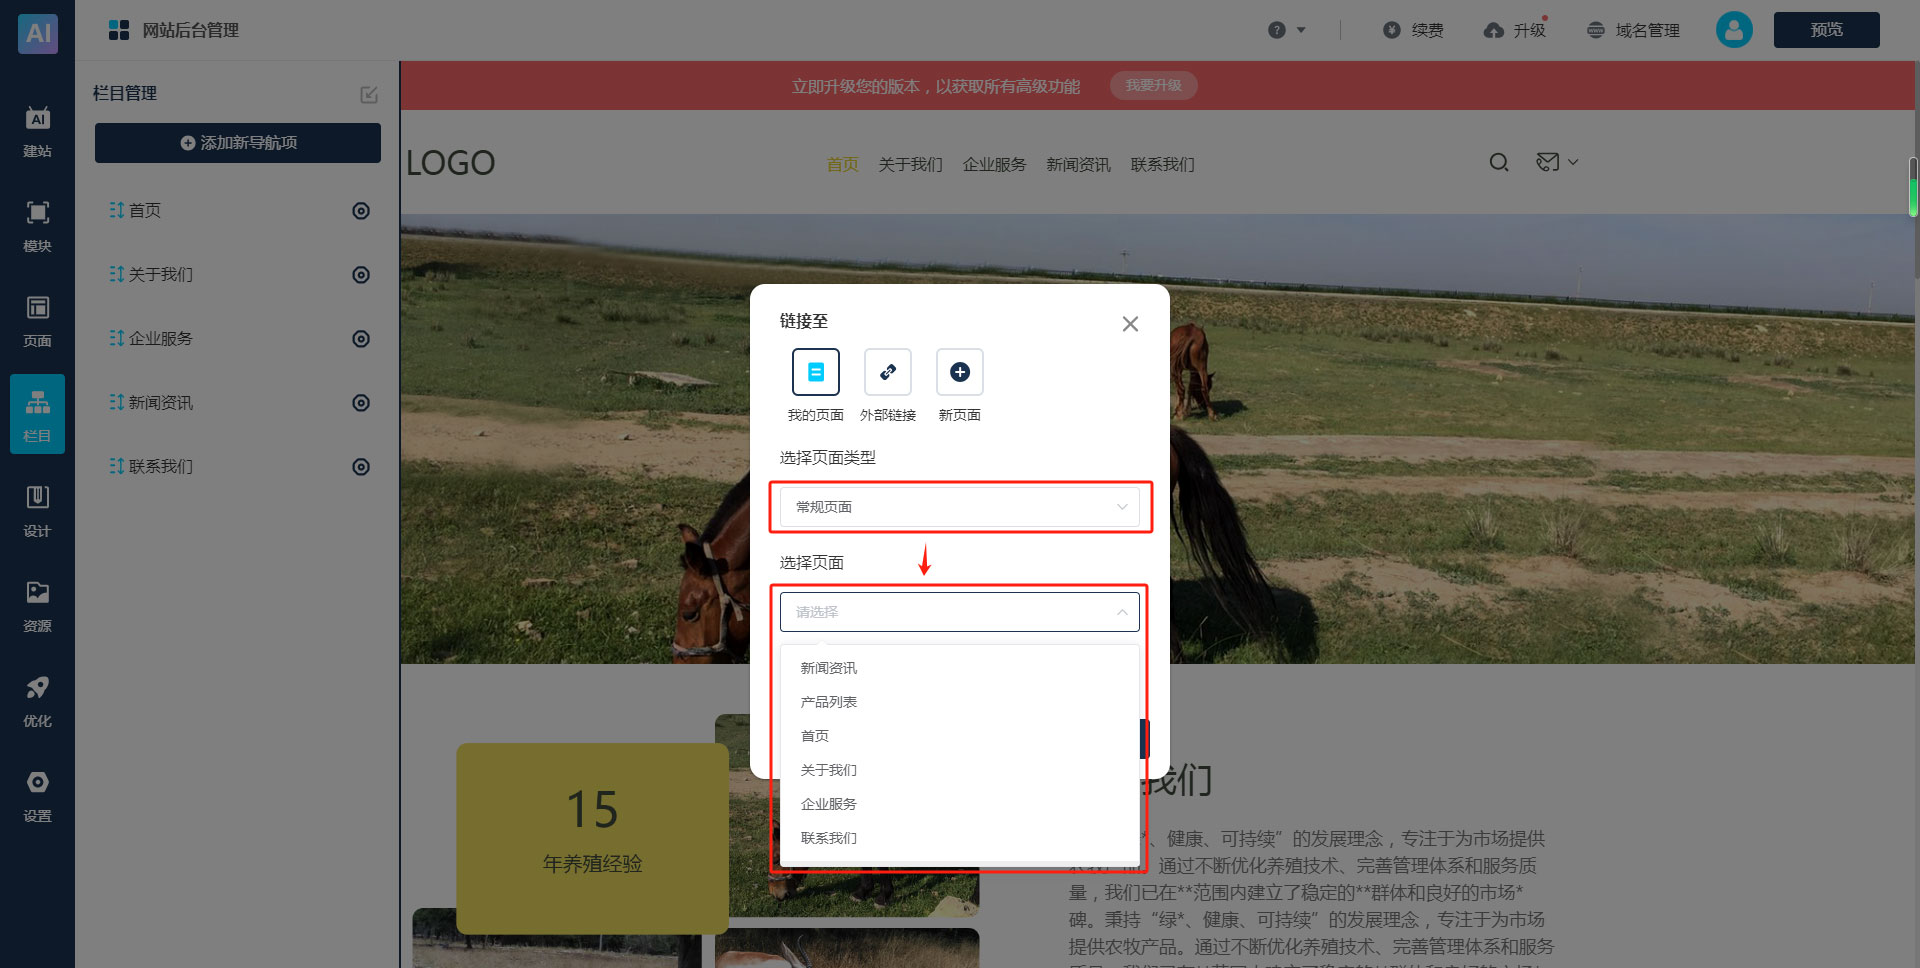
Task: Click the drag handle of 联系我们 row
Action: point(117,466)
